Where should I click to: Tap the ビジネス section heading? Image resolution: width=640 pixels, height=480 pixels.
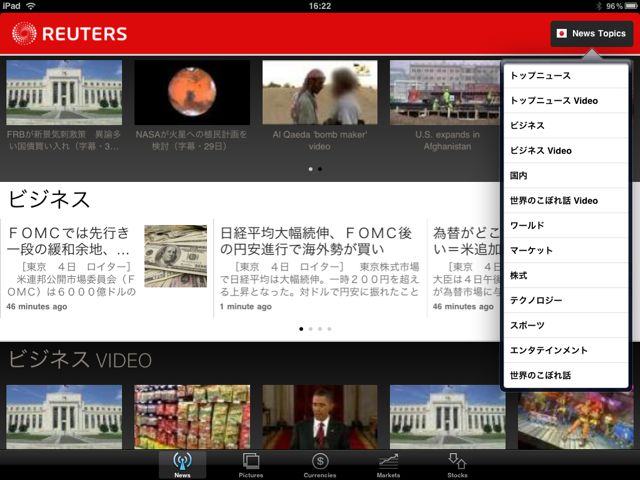click(49, 200)
